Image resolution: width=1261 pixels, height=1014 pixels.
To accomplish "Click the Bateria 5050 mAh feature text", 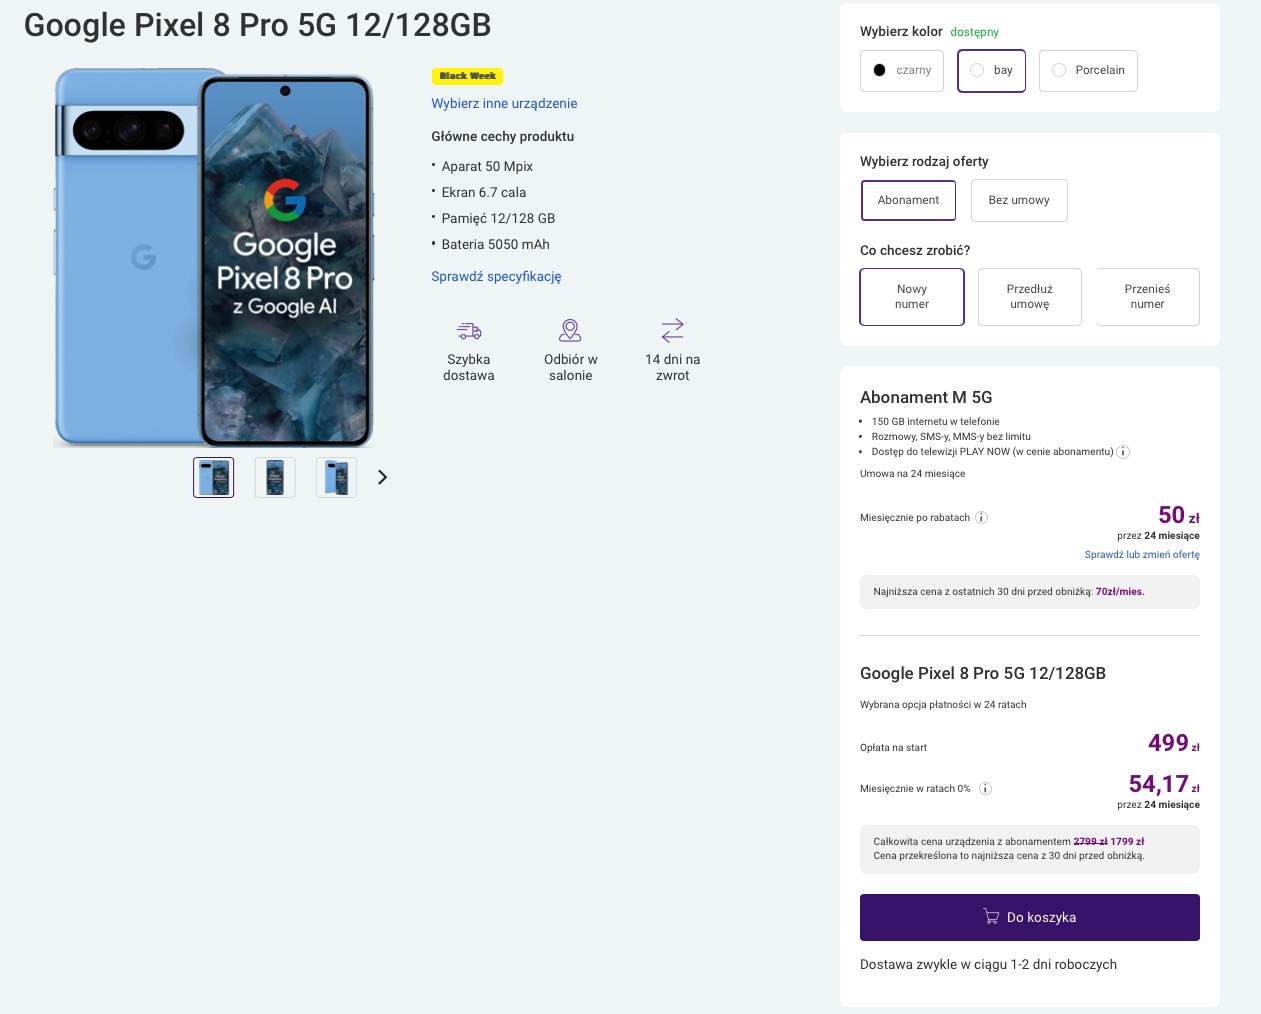I will [495, 245].
